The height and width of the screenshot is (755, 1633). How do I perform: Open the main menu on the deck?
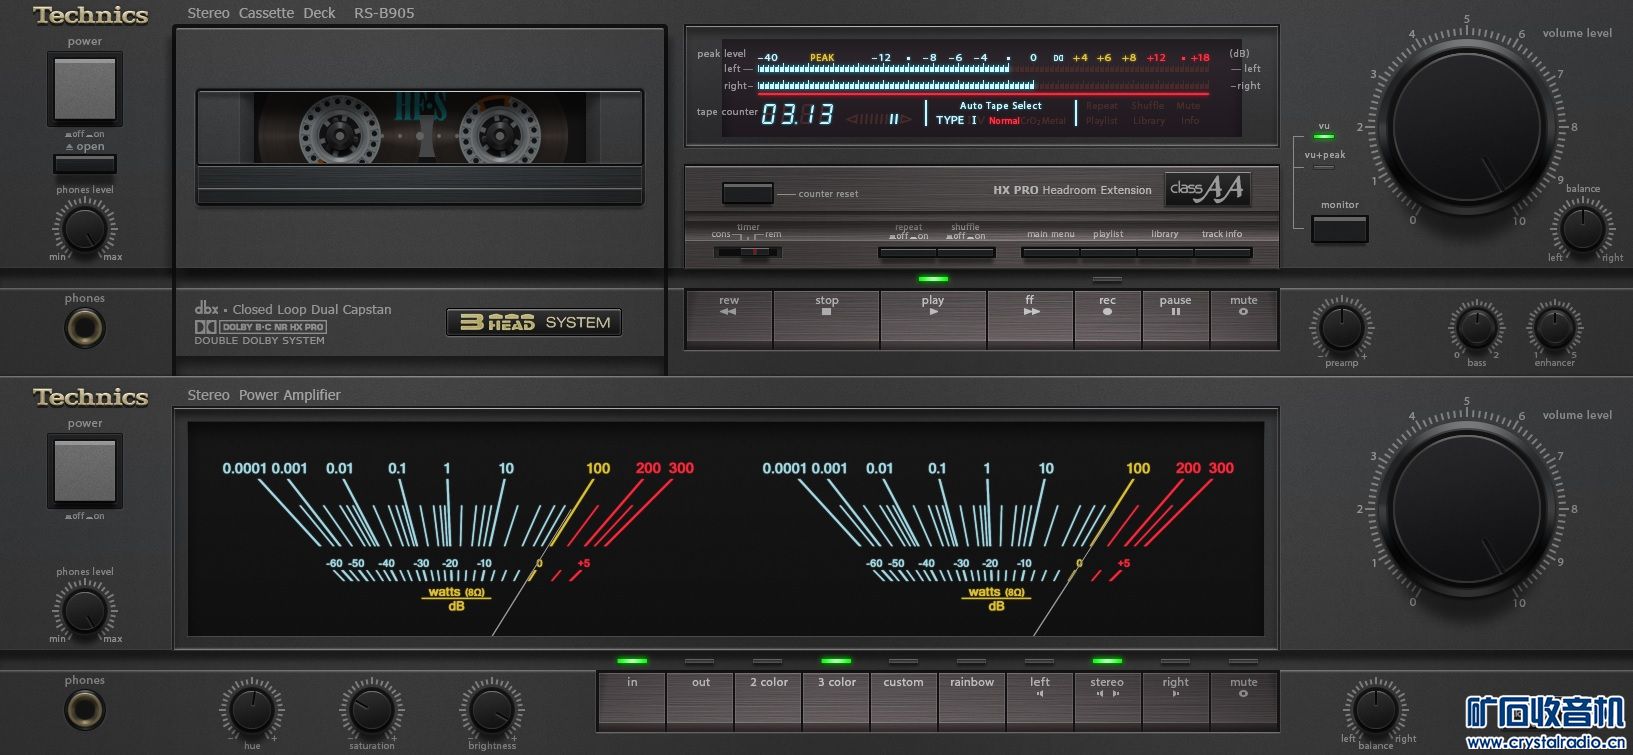point(1050,253)
